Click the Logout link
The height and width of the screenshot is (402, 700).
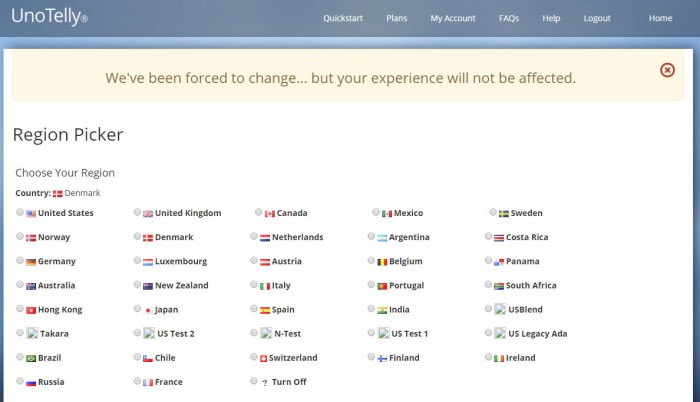point(597,18)
